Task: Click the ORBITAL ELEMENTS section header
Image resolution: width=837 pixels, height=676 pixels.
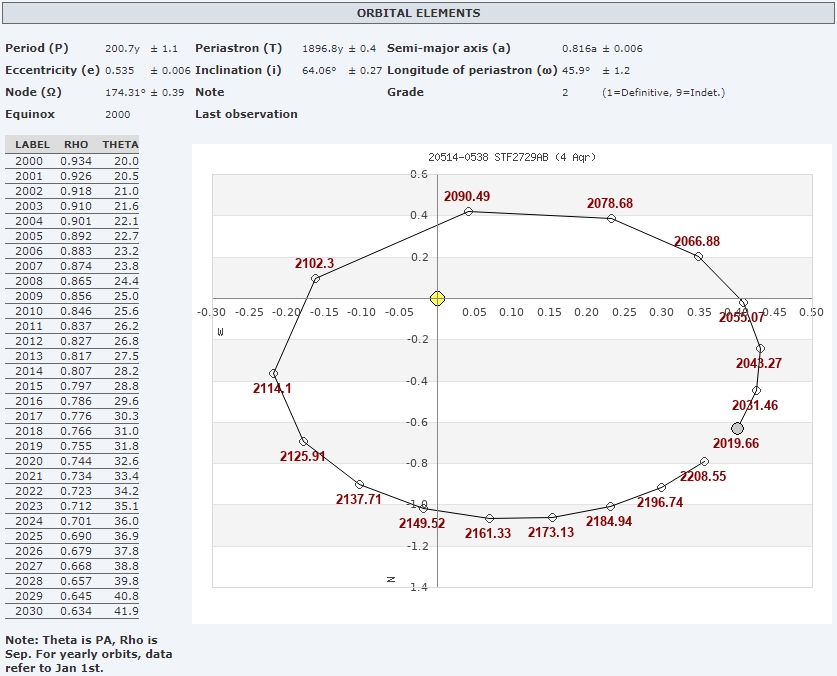Action: [418, 13]
